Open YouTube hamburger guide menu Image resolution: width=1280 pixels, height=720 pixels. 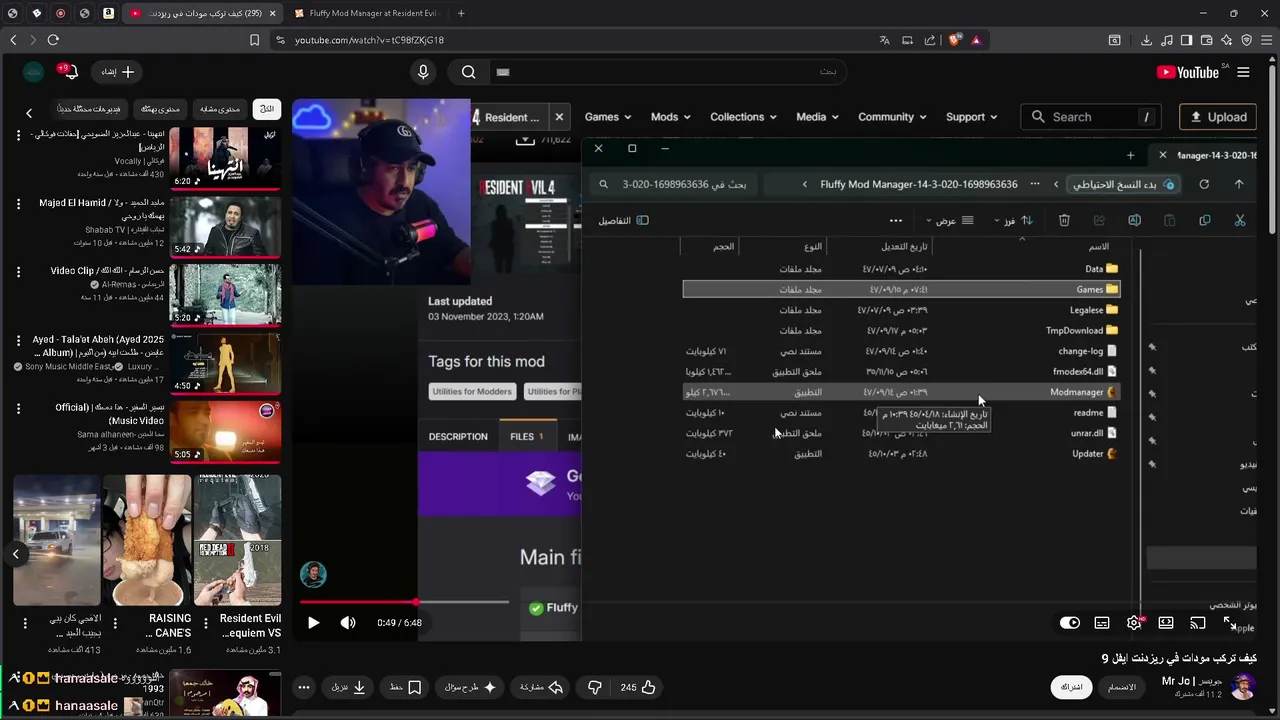click(1243, 72)
